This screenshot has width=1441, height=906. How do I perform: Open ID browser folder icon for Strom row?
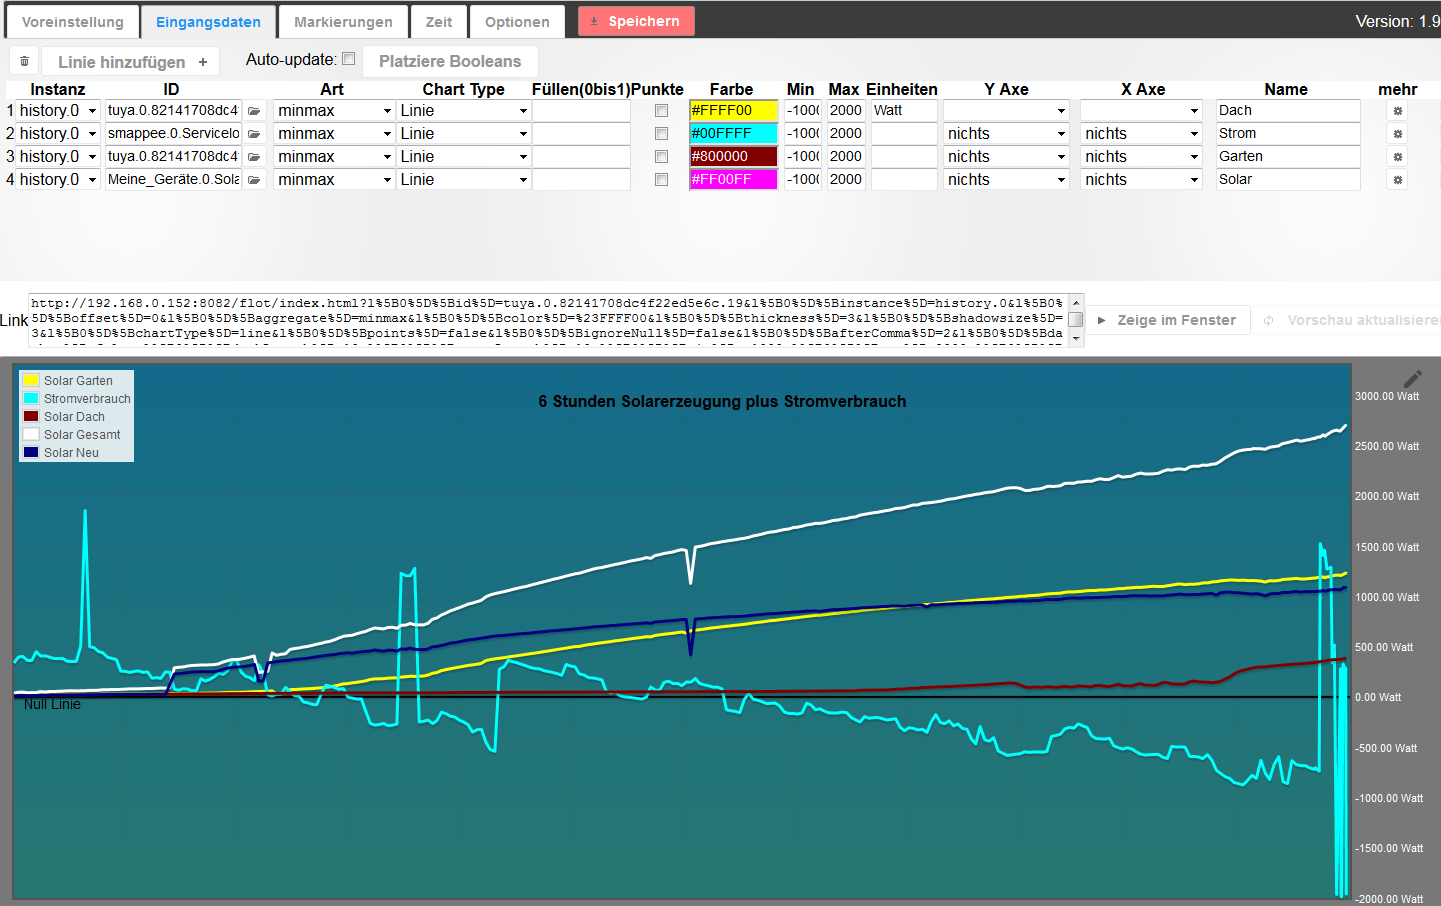pyautogui.click(x=254, y=134)
